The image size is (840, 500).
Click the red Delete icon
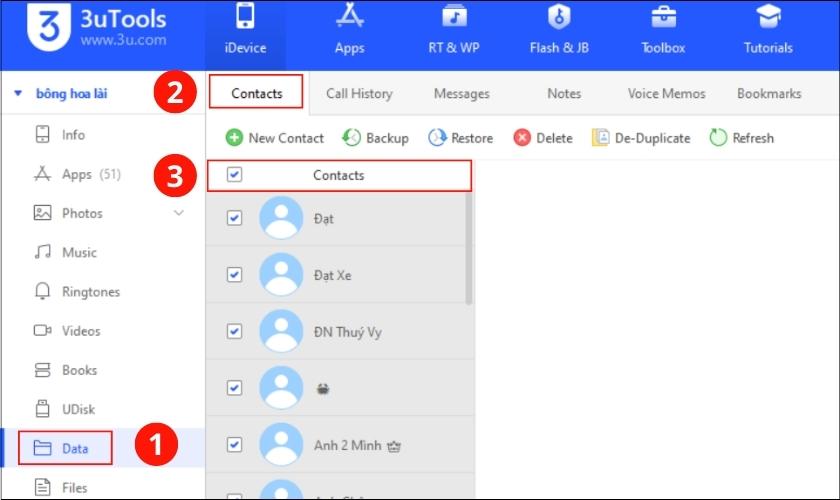tap(522, 138)
